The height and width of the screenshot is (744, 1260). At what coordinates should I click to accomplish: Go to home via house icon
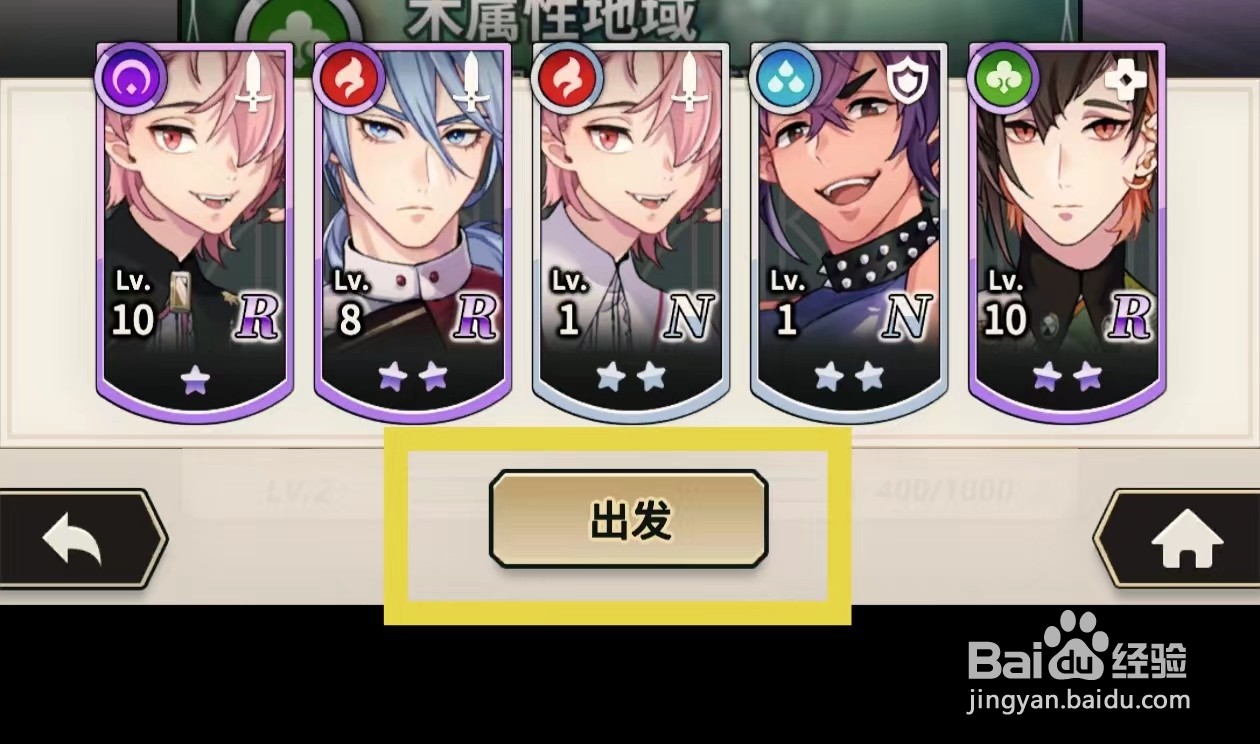(1180, 539)
